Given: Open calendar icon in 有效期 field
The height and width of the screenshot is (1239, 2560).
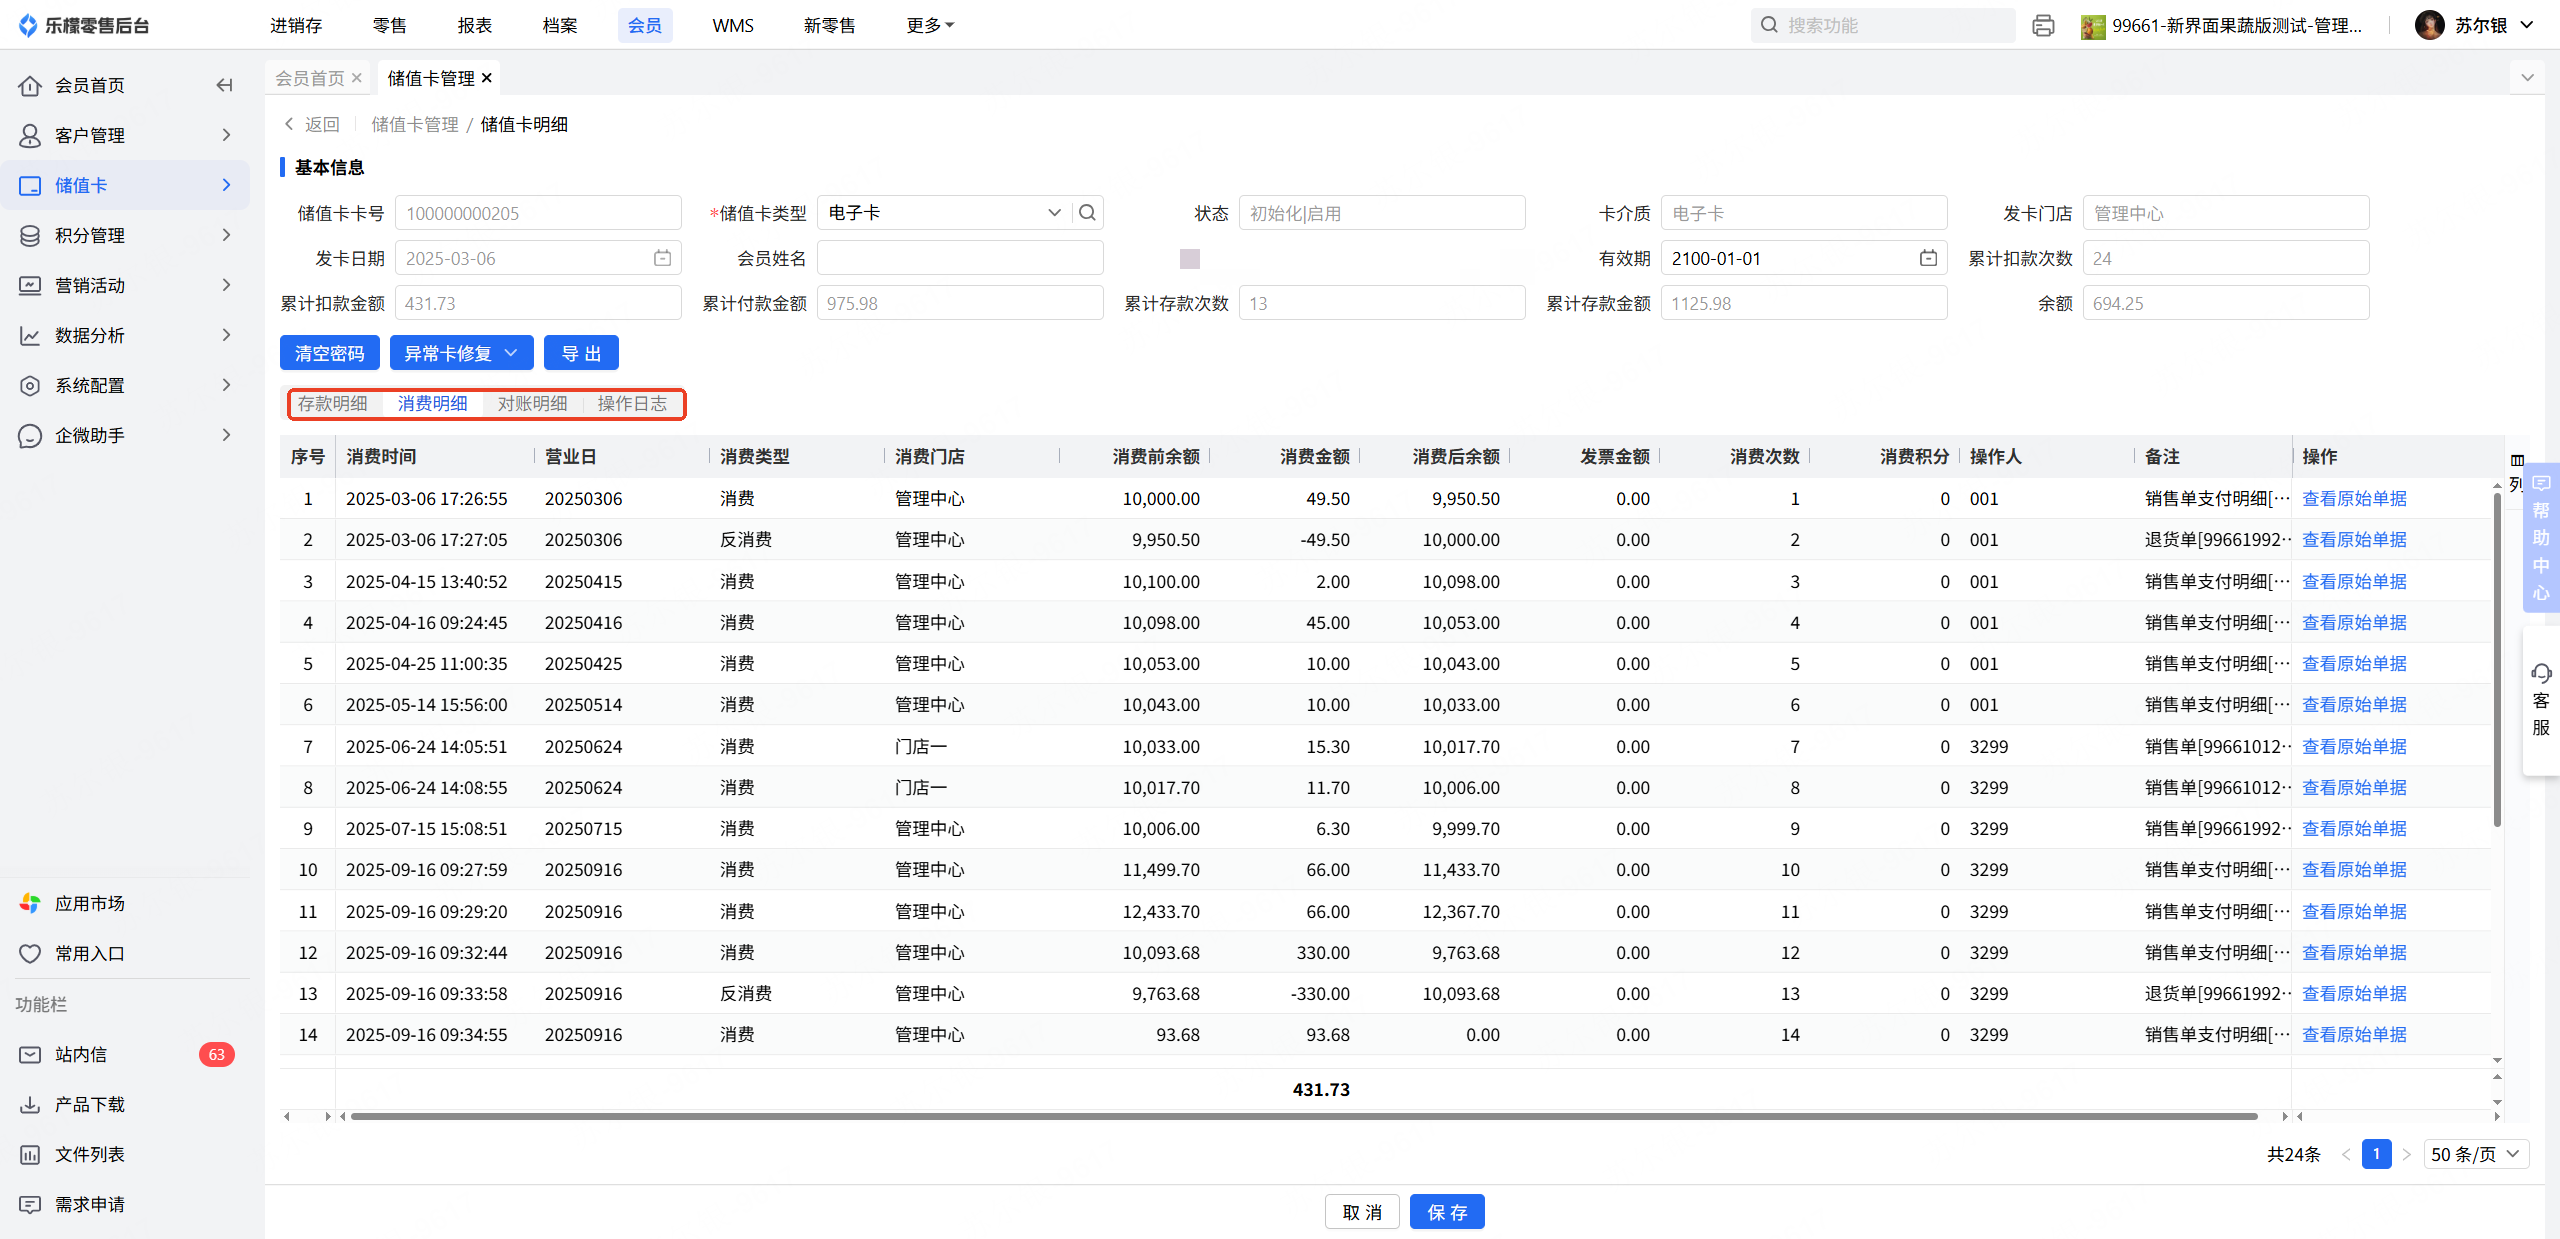Looking at the screenshot, I should [1928, 259].
